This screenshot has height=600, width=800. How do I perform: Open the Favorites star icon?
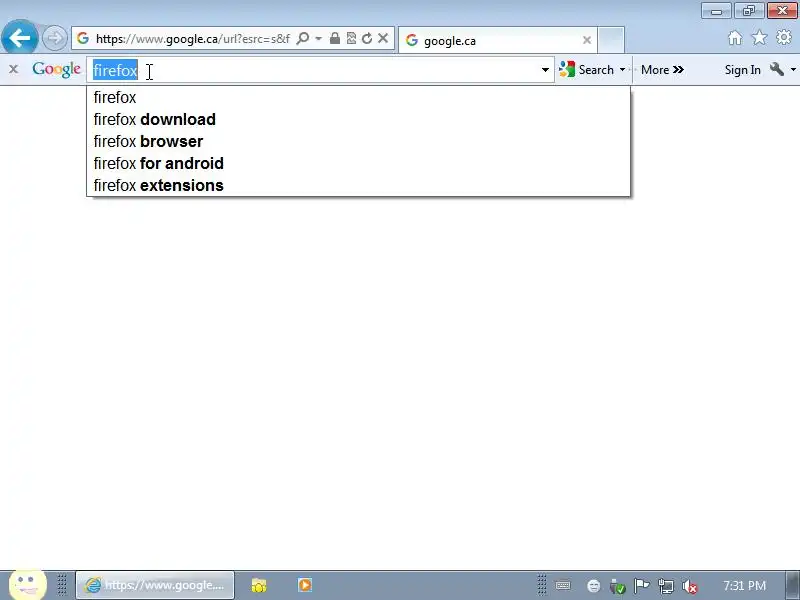pos(759,38)
